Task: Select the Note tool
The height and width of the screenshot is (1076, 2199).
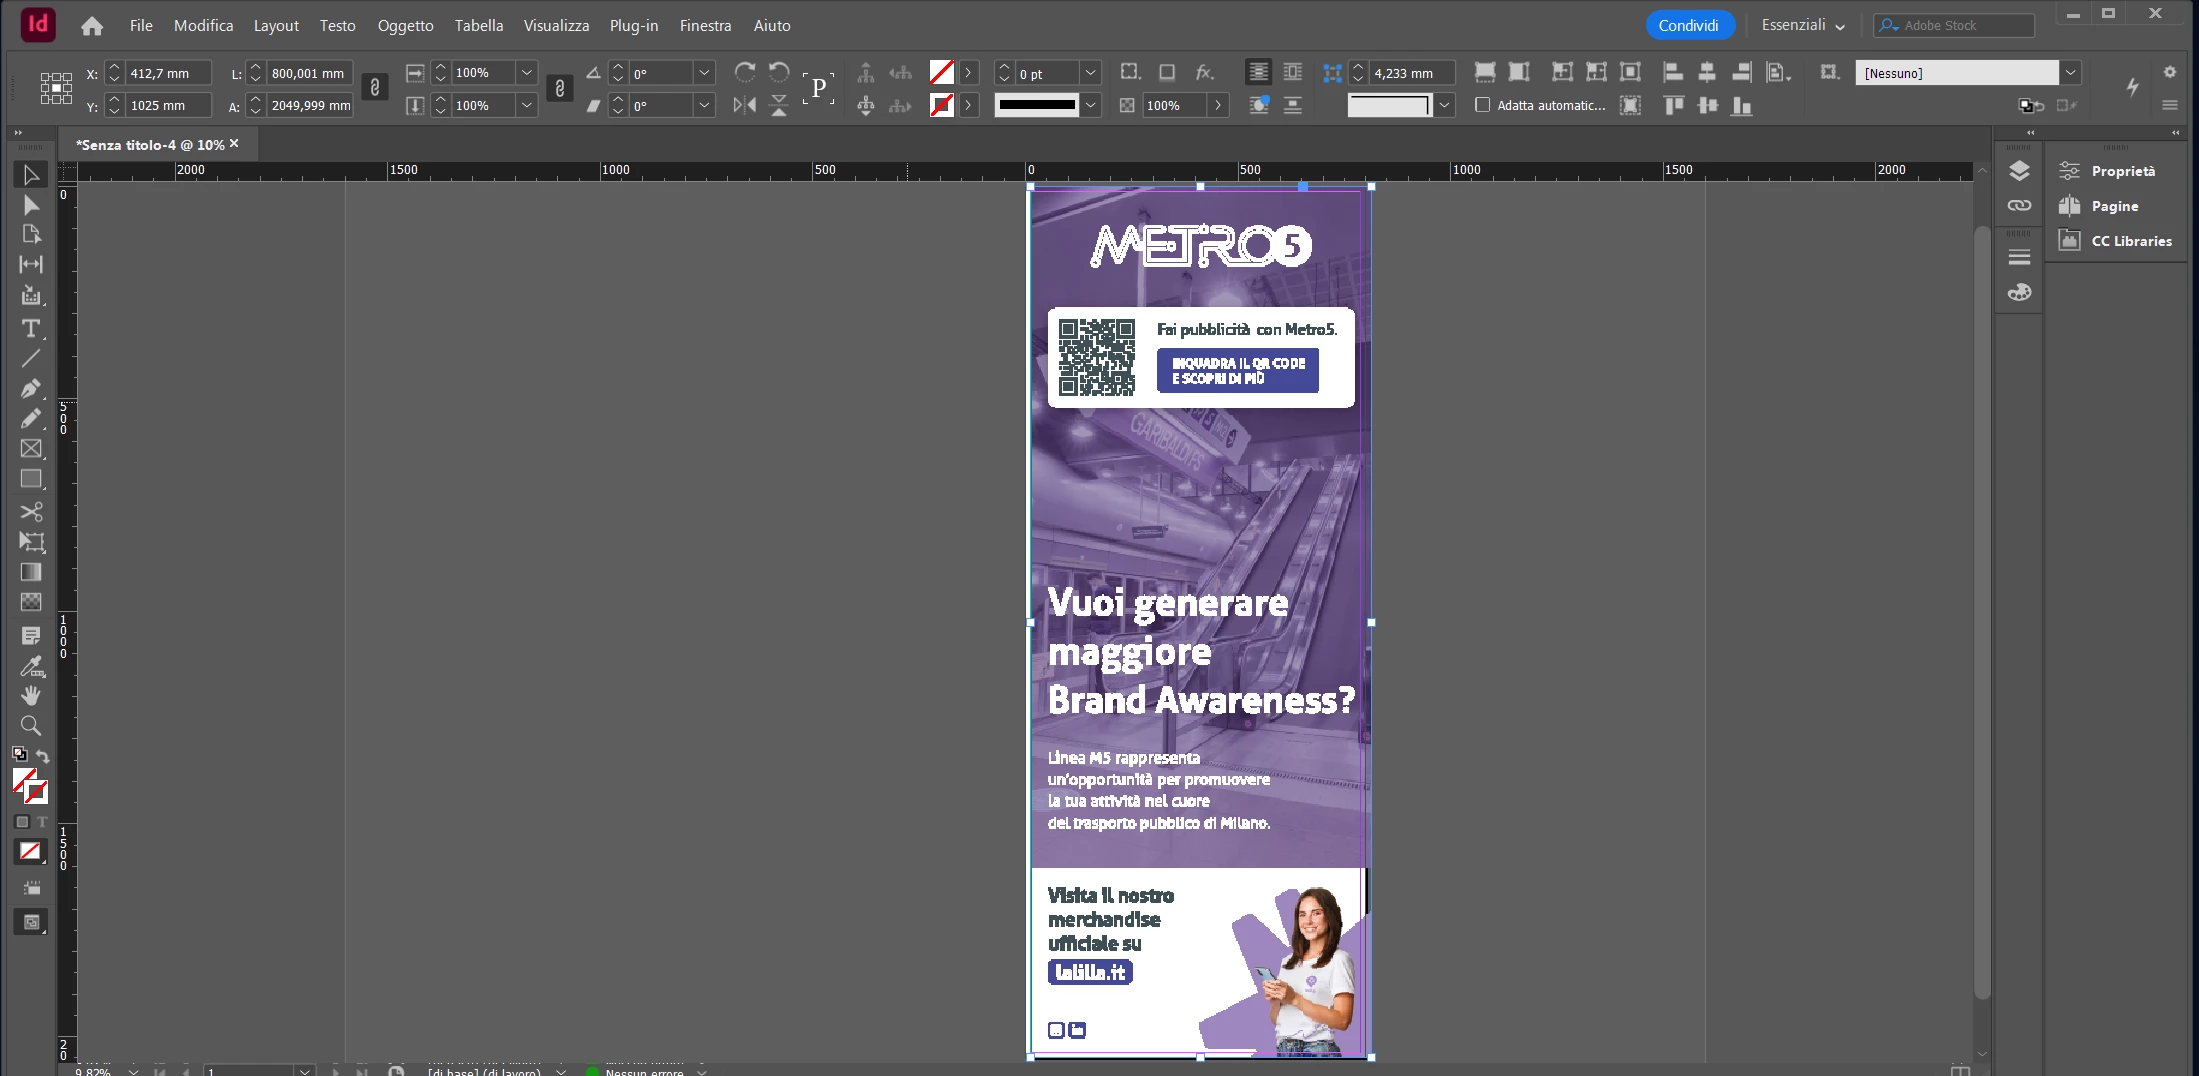Action: pos(31,636)
